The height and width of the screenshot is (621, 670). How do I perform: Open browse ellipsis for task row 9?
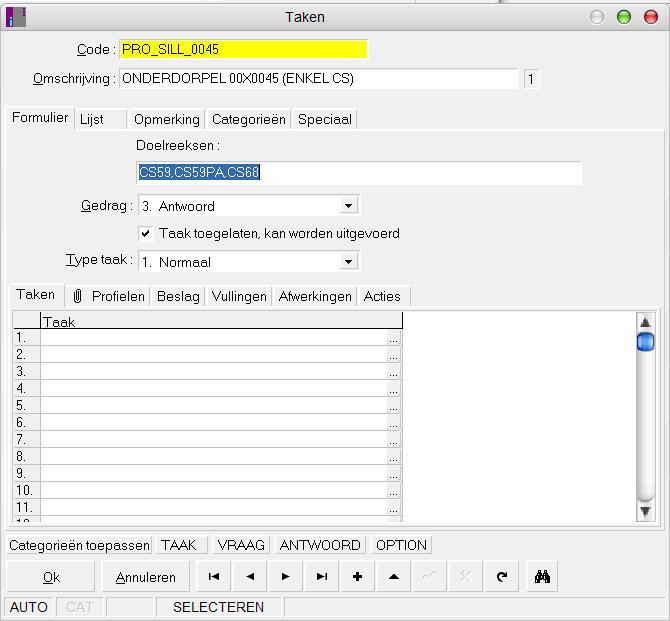tap(394, 474)
